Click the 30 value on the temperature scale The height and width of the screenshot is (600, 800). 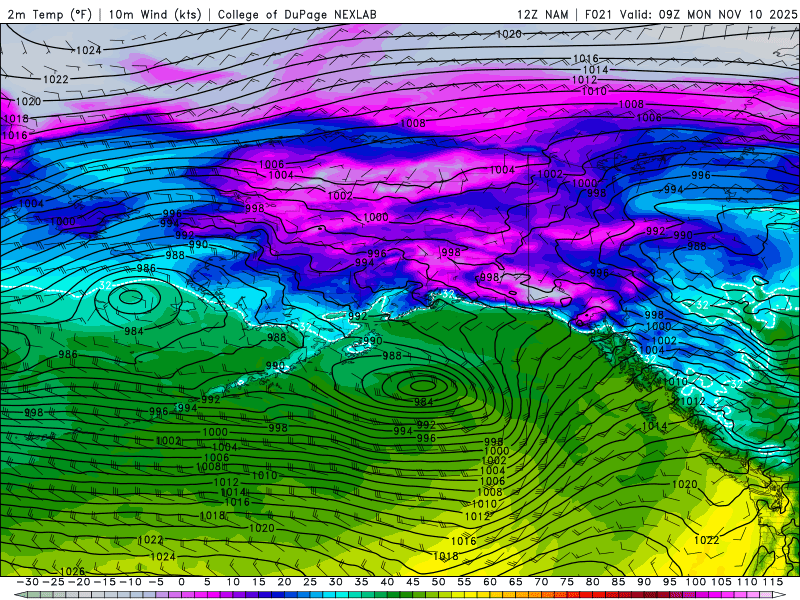click(x=336, y=582)
